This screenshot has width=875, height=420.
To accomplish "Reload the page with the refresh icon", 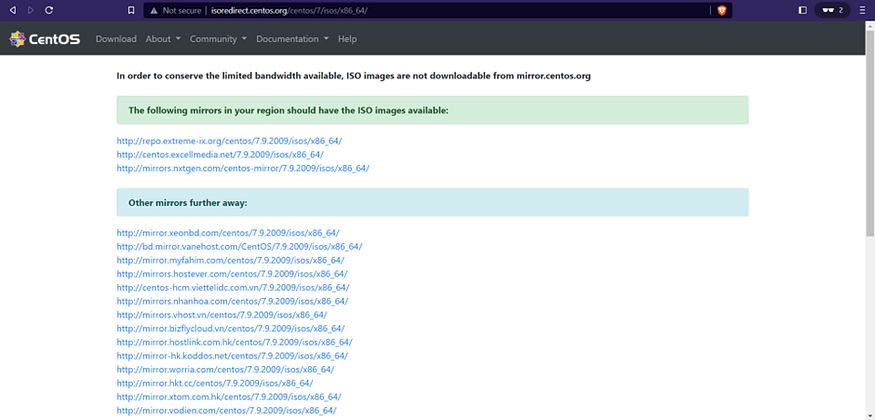I will (x=49, y=10).
